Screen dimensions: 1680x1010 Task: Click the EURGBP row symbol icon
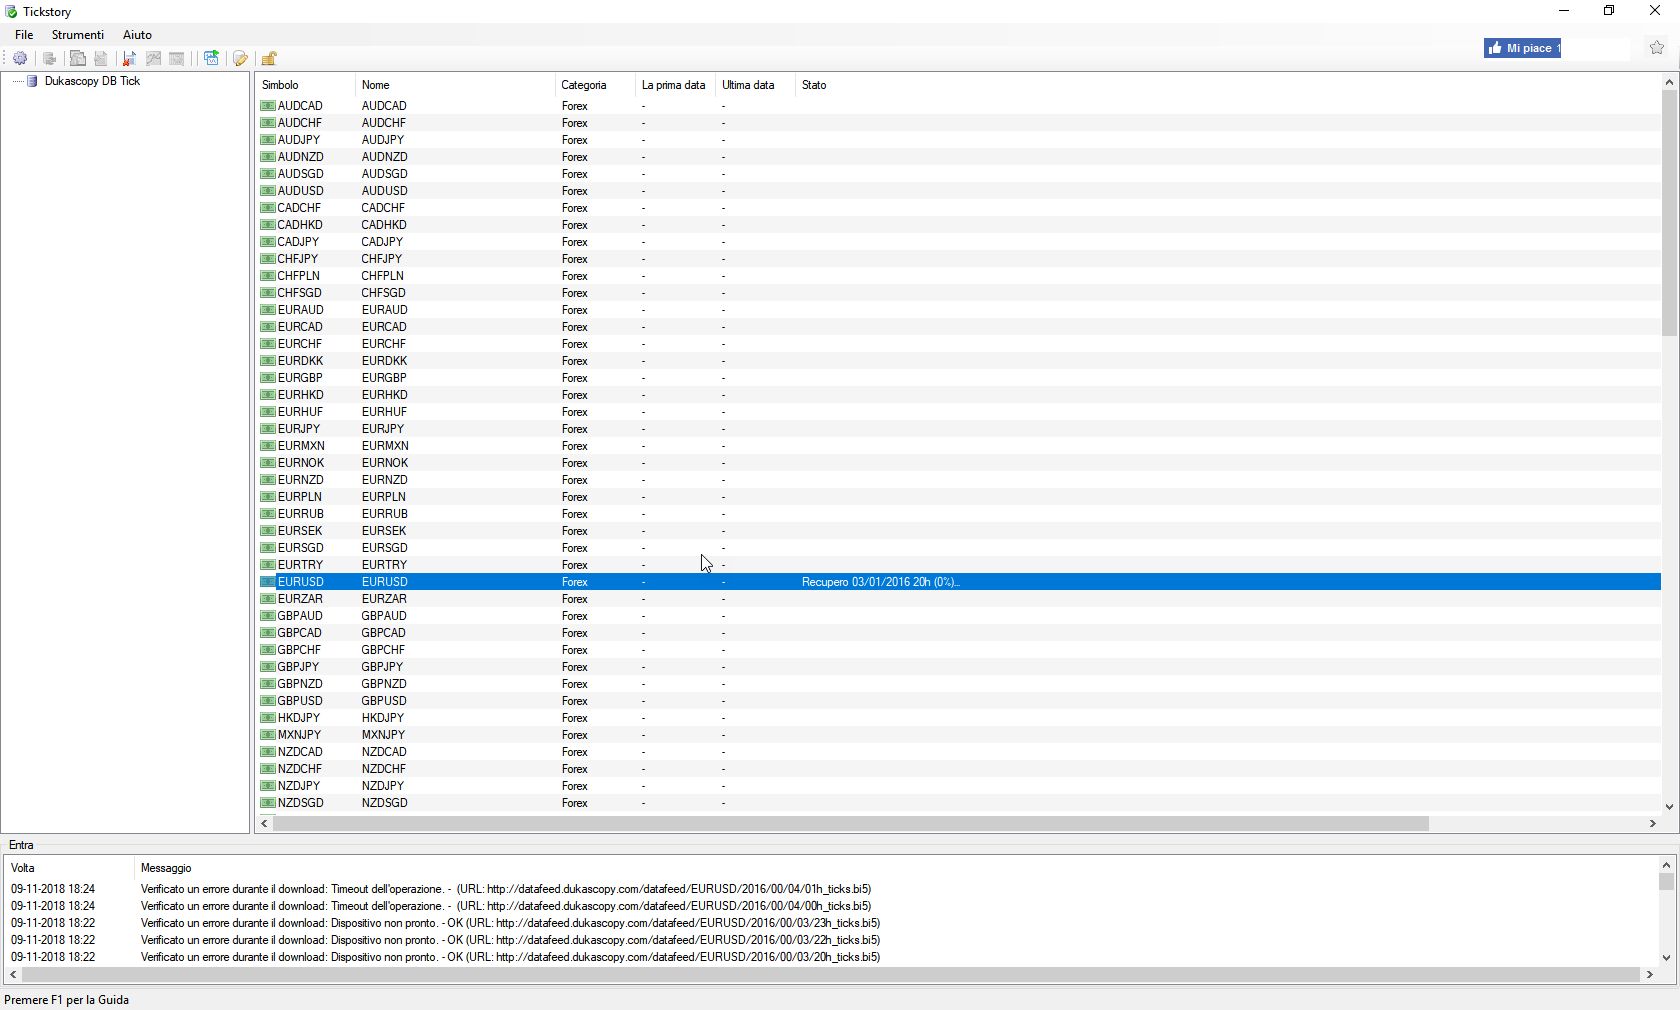[x=267, y=378]
